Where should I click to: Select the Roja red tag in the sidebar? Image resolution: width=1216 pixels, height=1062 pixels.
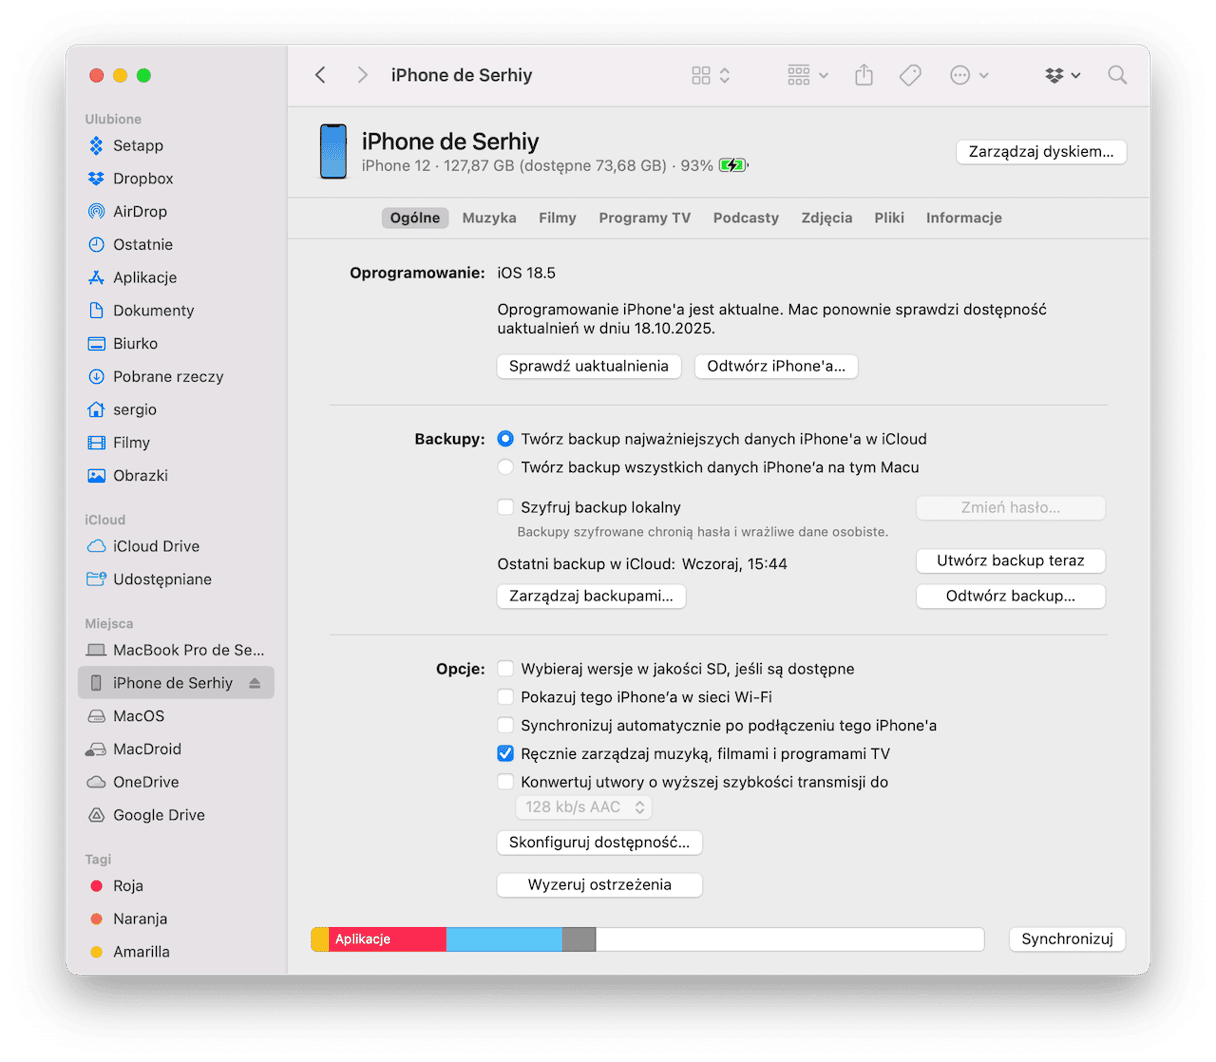pyautogui.click(x=127, y=886)
